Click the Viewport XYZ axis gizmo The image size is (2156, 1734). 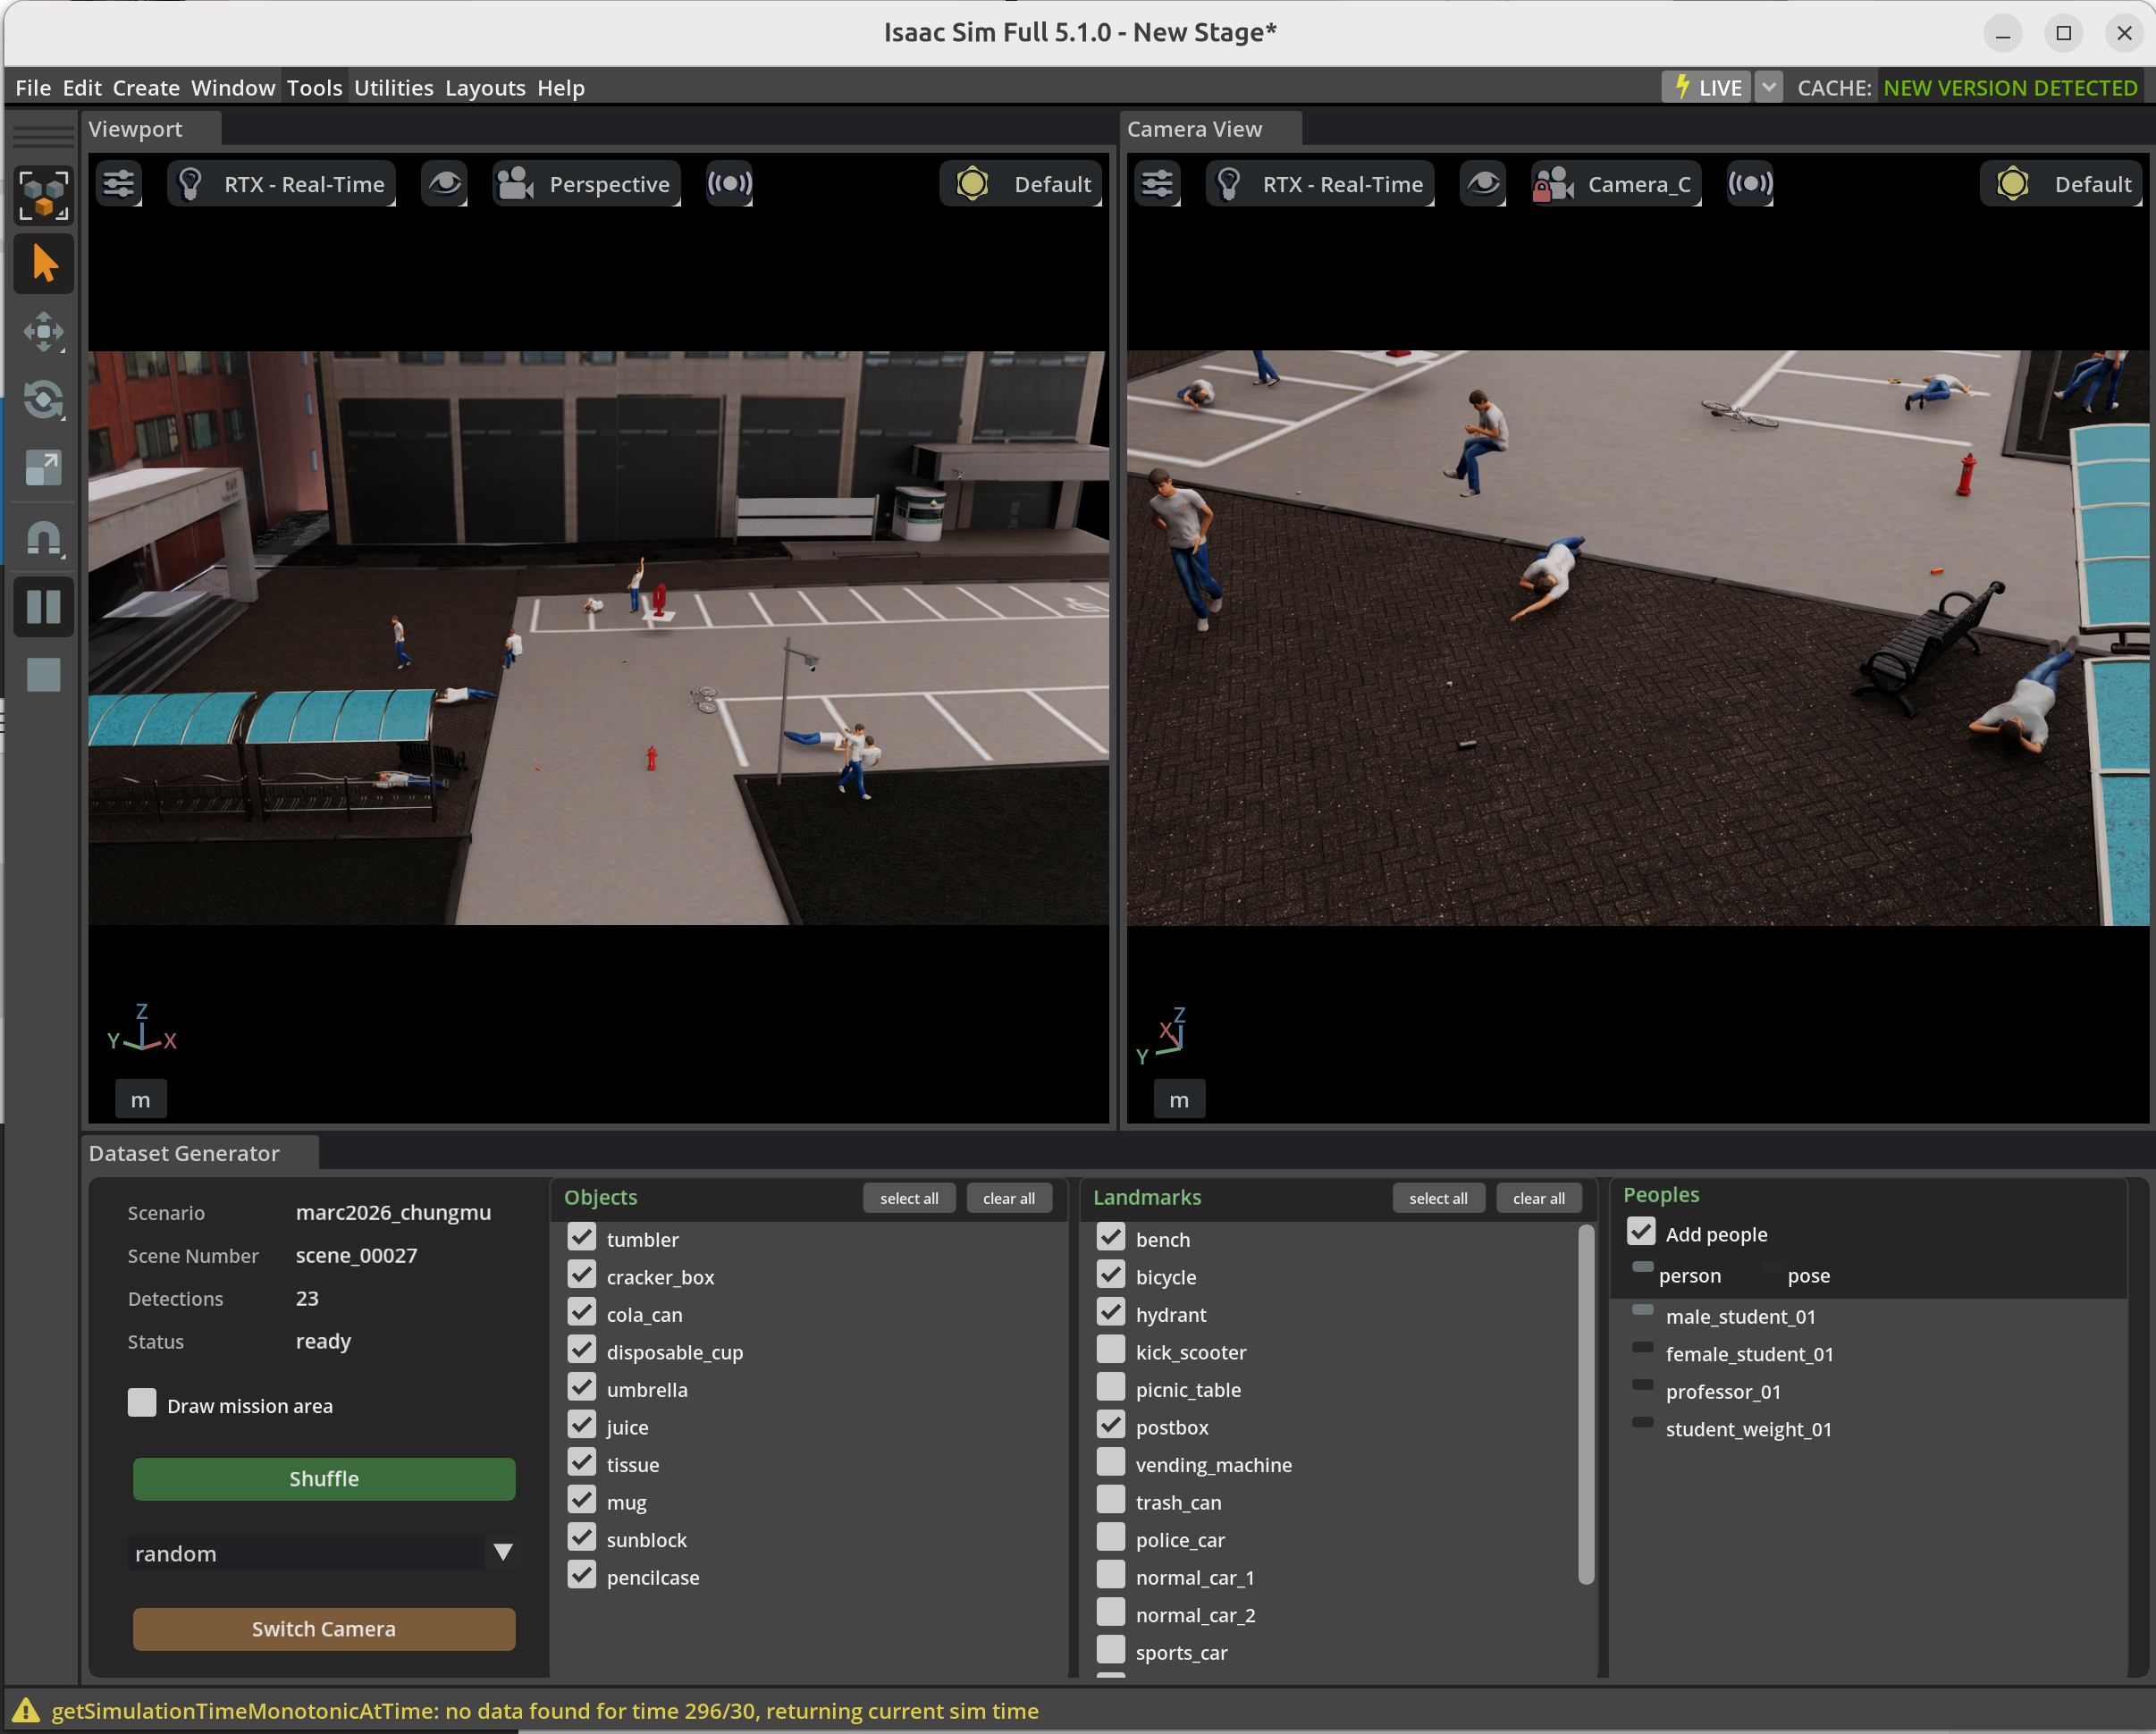(142, 1028)
